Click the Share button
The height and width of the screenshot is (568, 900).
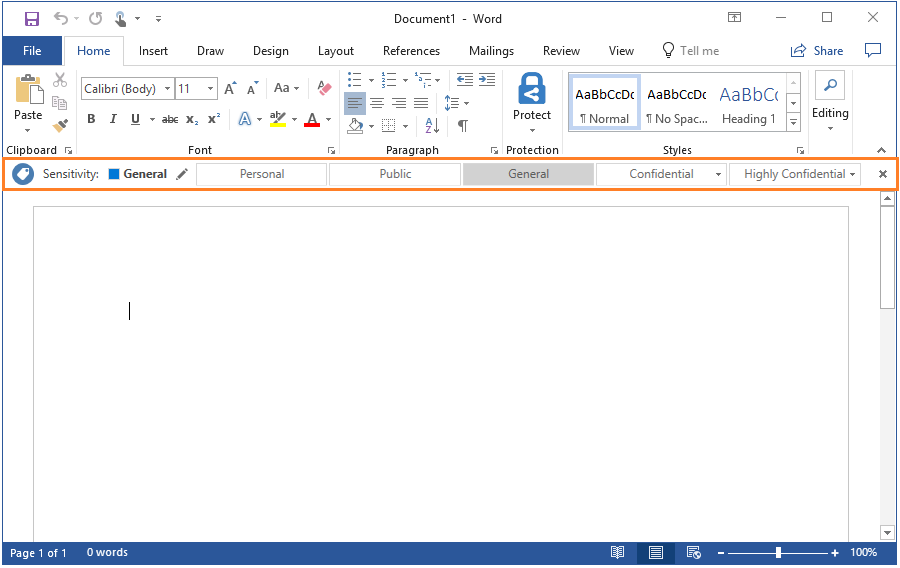pos(817,50)
